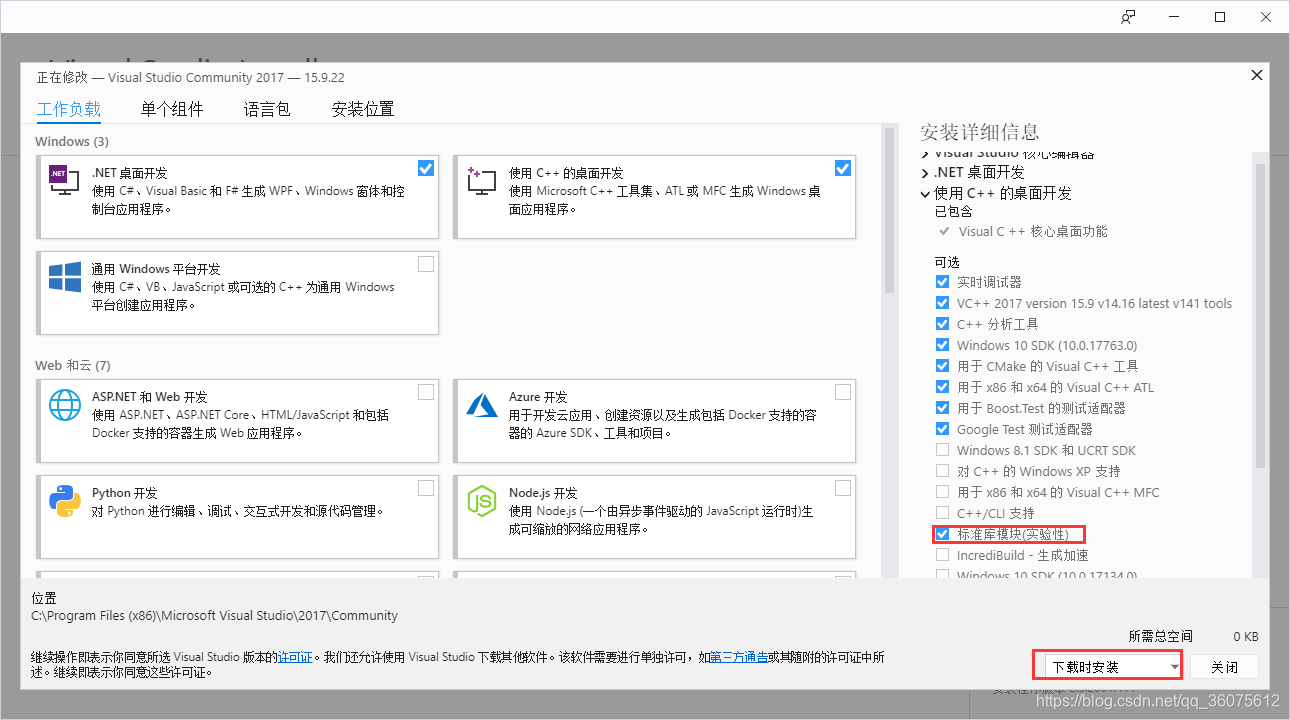Click the Node.js 开发 hexagon icon

click(481, 500)
